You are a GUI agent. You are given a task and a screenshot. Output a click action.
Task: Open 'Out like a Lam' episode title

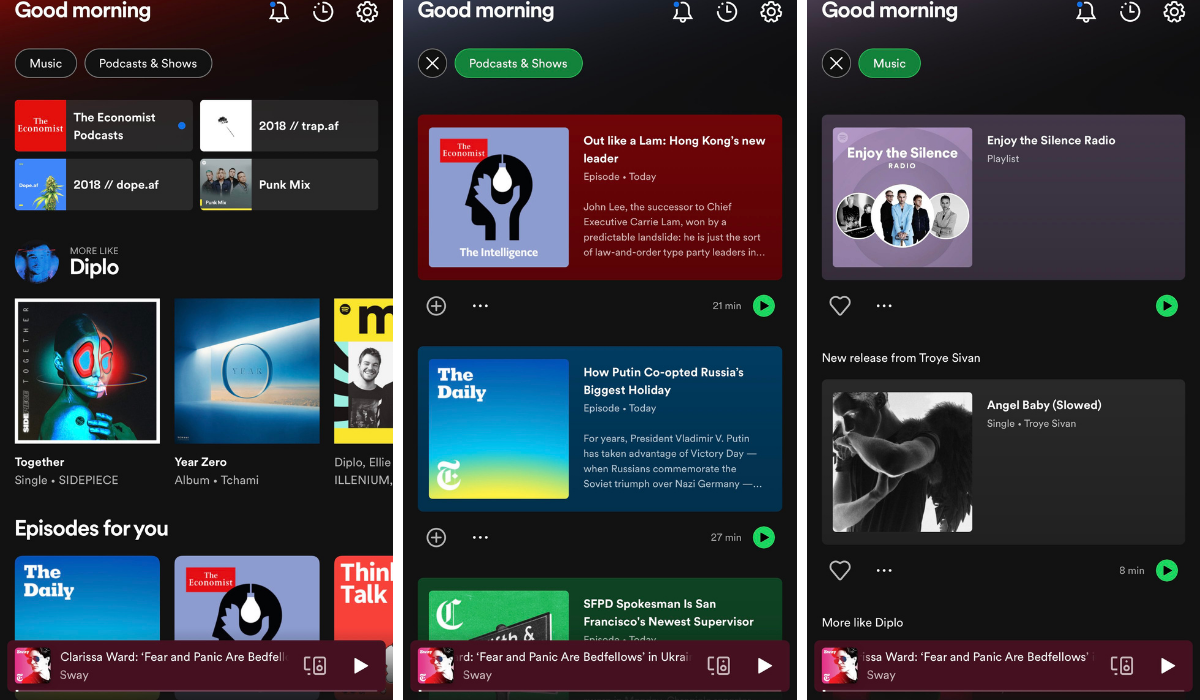675,150
